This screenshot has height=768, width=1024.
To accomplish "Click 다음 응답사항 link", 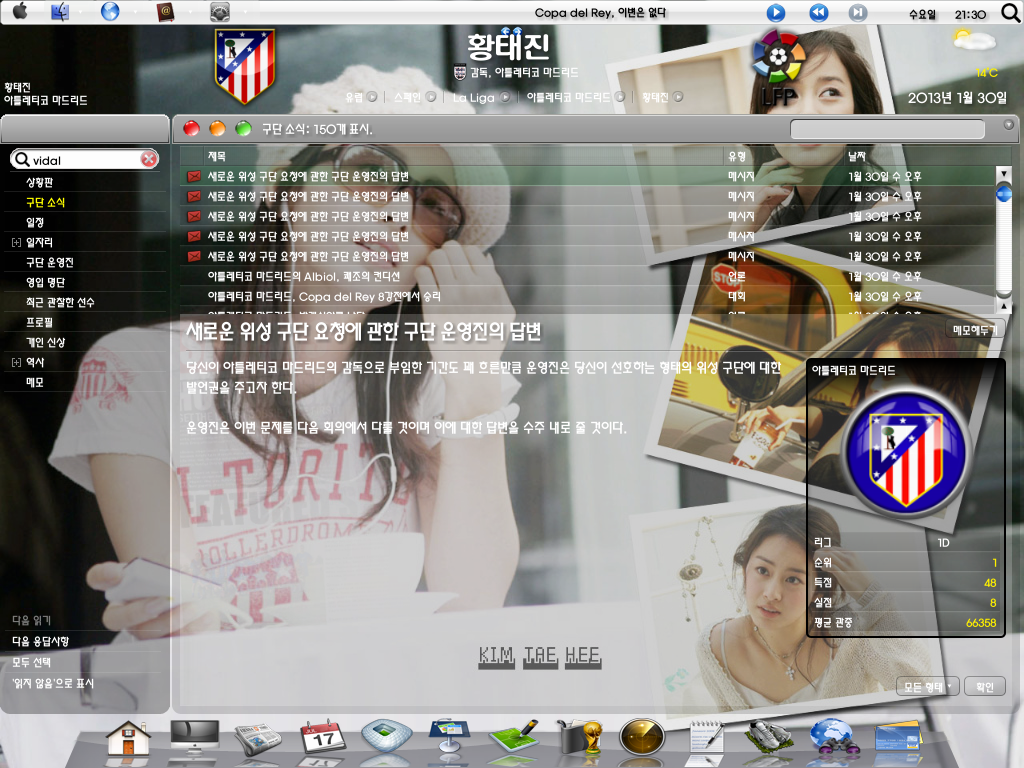I will coord(40,641).
